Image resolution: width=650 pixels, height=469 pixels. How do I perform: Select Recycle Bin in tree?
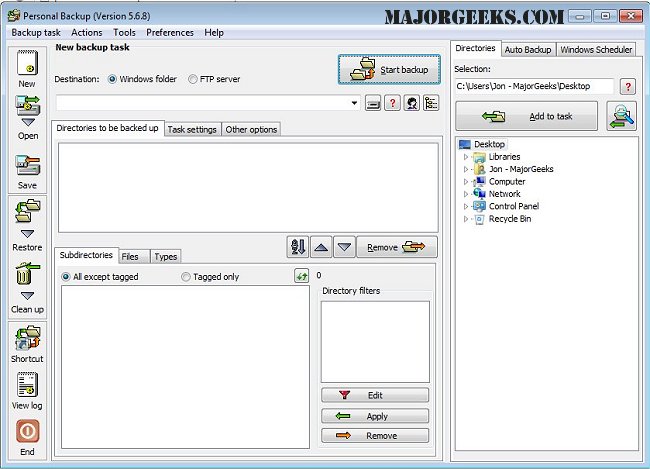[x=510, y=219]
